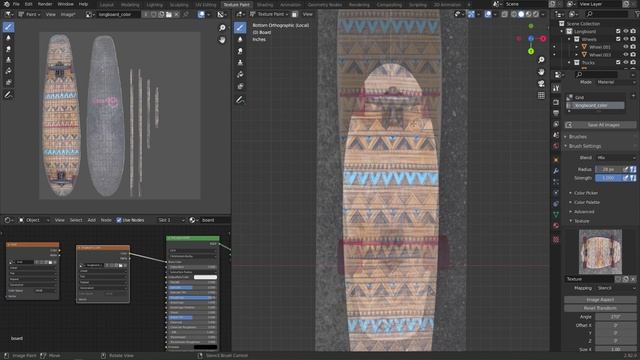Open the File menu
This screenshot has width=640, height=360.
pyautogui.click(x=16, y=4)
